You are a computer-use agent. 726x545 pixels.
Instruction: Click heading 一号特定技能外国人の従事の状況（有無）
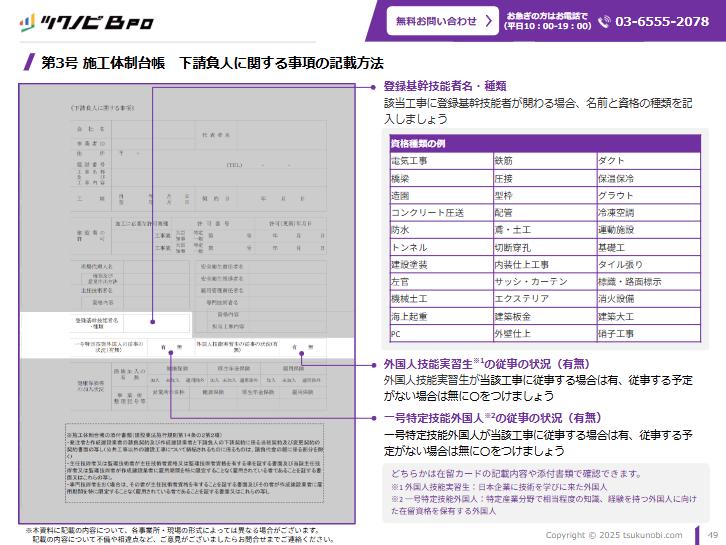[492, 418]
